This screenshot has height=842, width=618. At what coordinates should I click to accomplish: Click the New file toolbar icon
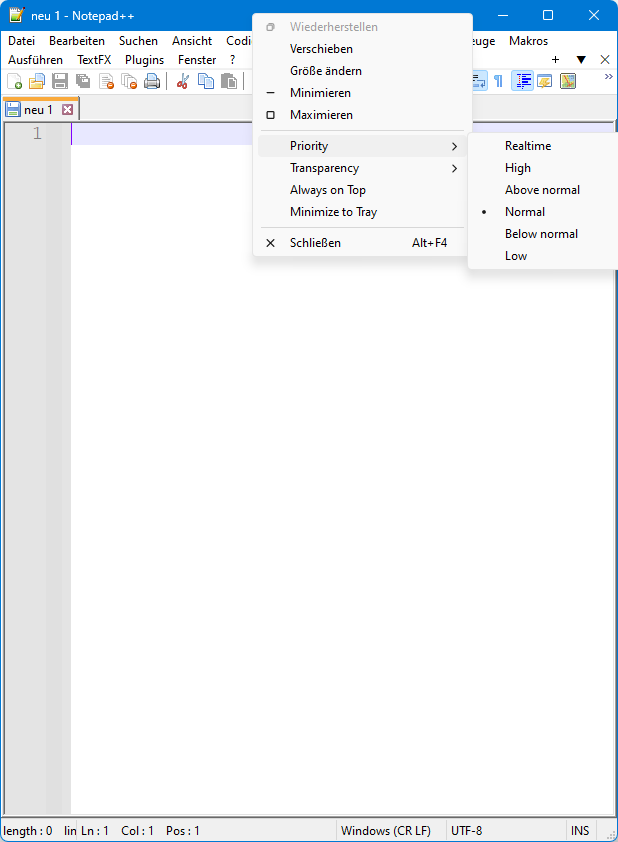[x=14, y=81]
